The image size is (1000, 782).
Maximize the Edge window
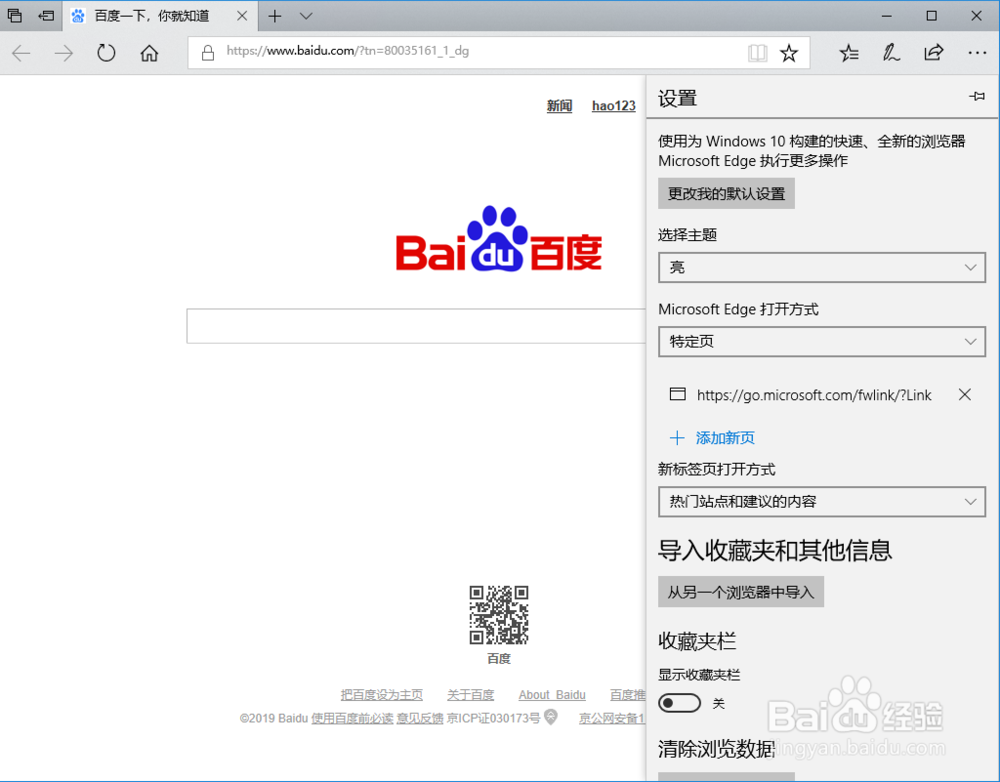click(x=932, y=16)
